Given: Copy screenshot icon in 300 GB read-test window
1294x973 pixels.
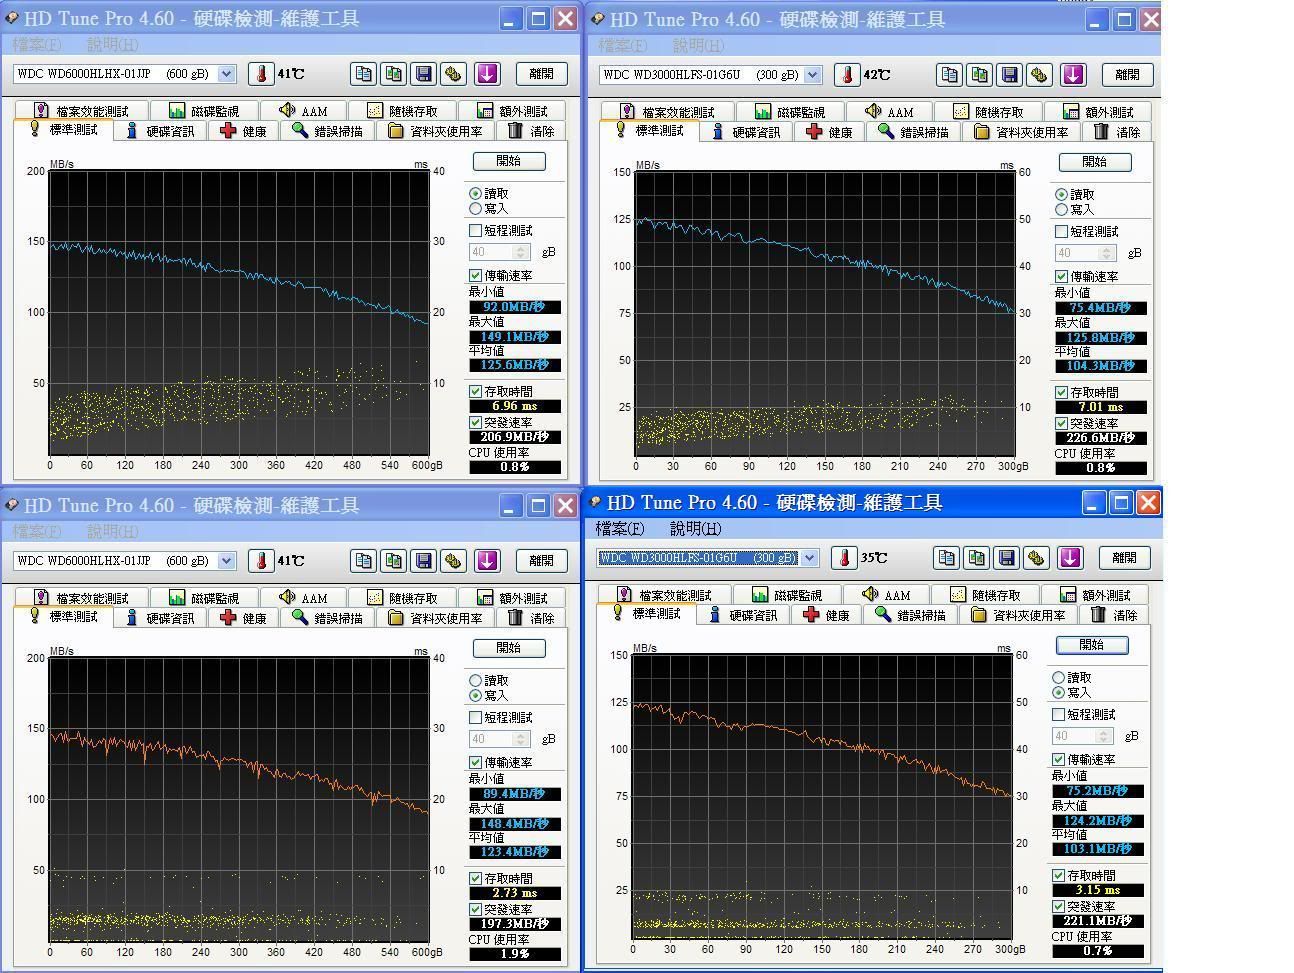Looking at the screenshot, I should tap(980, 74).
